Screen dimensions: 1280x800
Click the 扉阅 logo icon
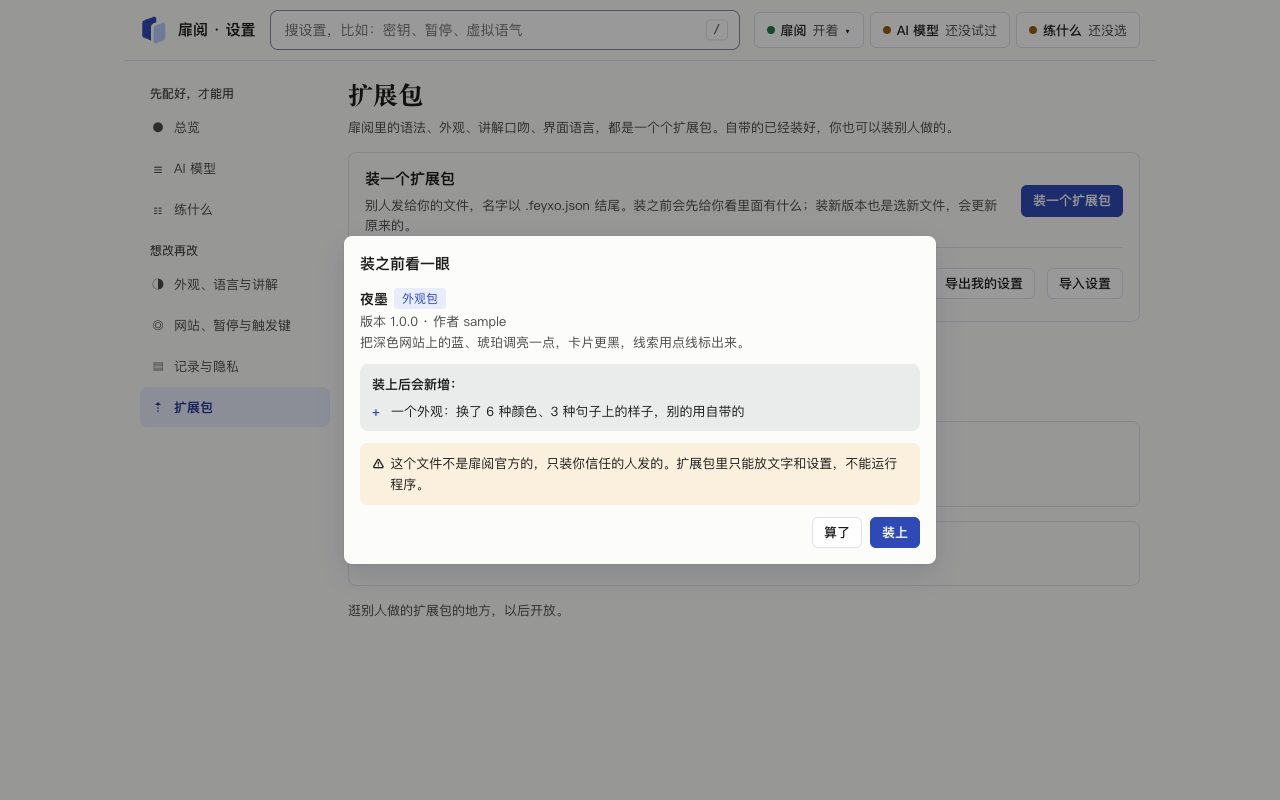pyautogui.click(x=153, y=30)
